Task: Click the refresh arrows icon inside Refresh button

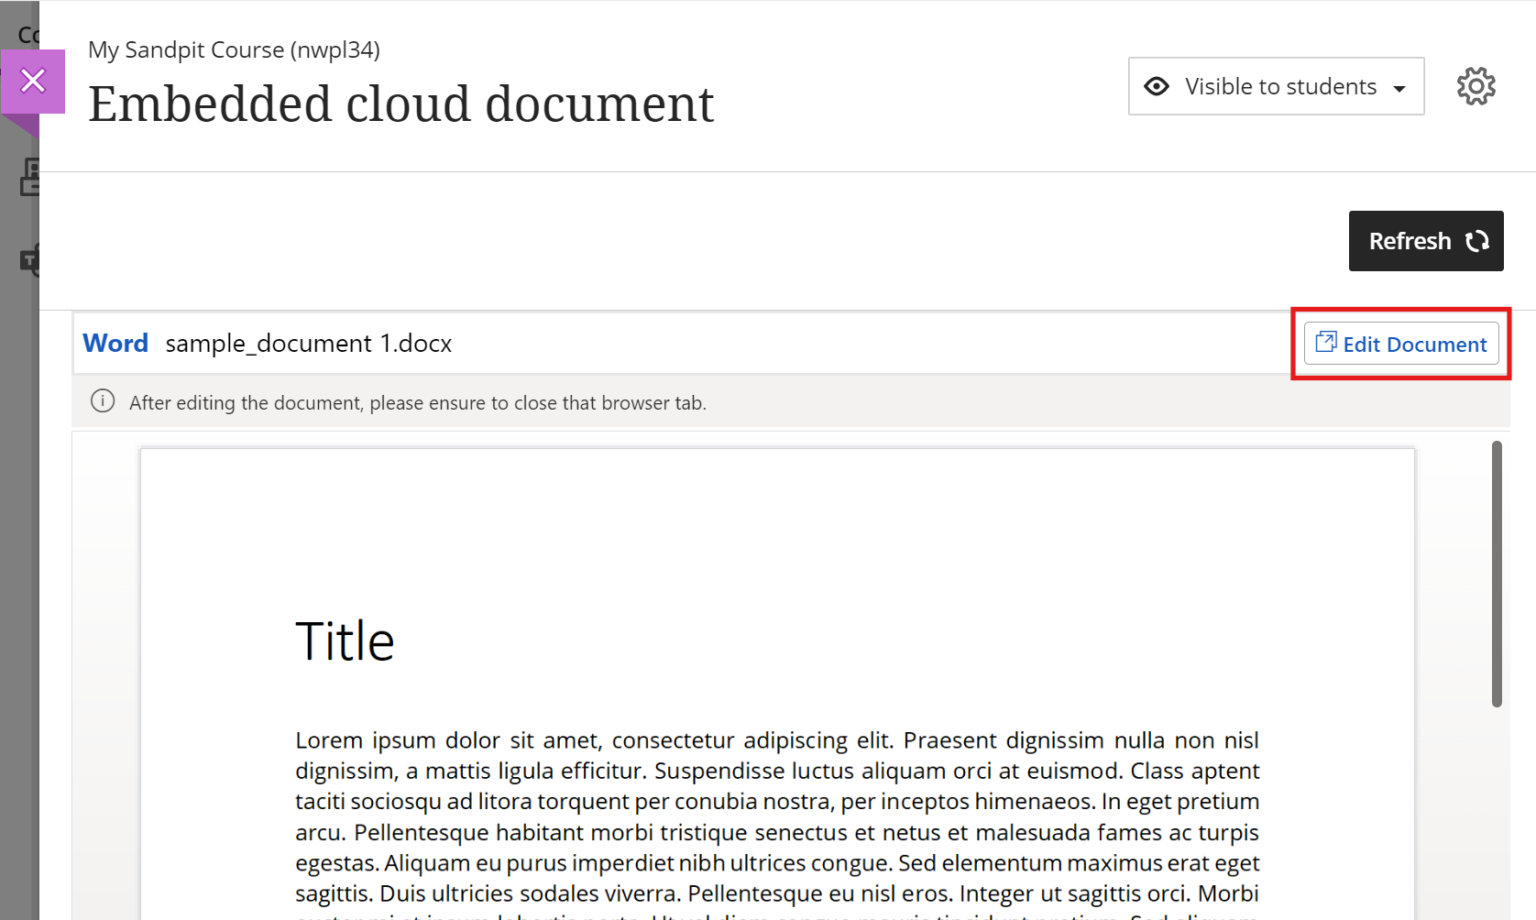Action: (1477, 241)
